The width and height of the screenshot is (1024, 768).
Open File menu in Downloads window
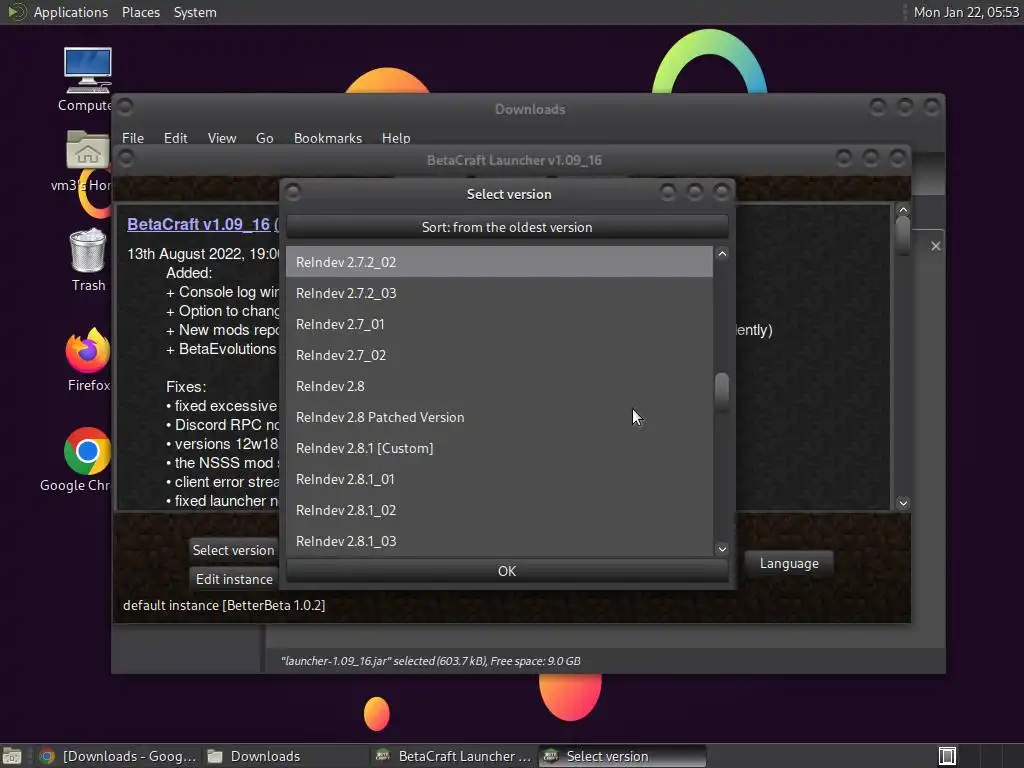click(x=133, y=138)
